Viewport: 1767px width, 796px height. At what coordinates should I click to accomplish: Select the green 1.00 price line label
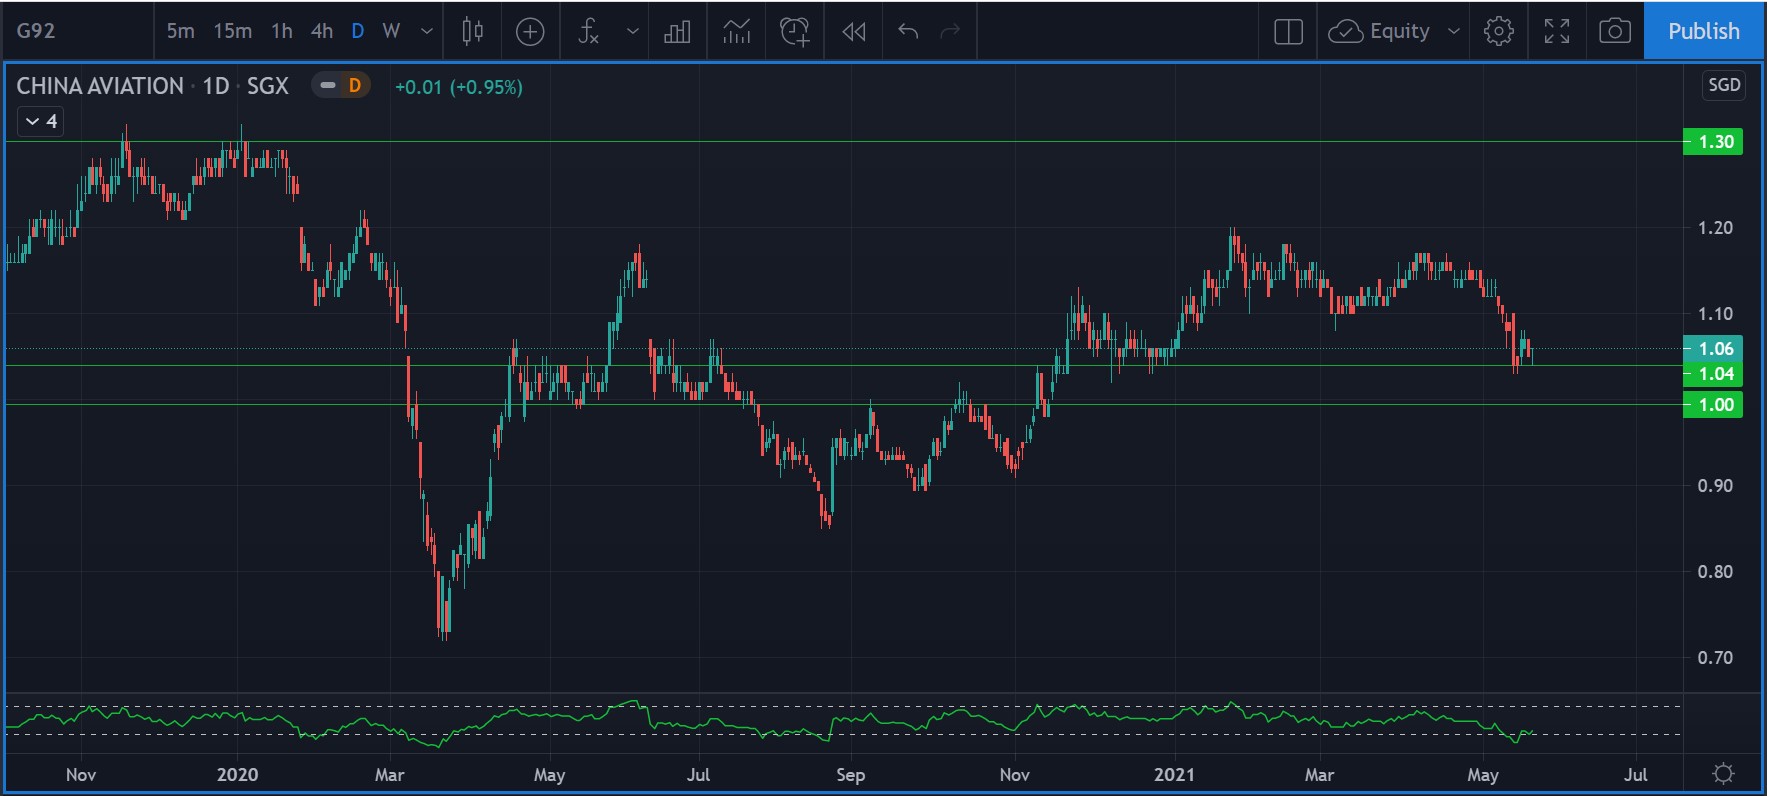1714,405
